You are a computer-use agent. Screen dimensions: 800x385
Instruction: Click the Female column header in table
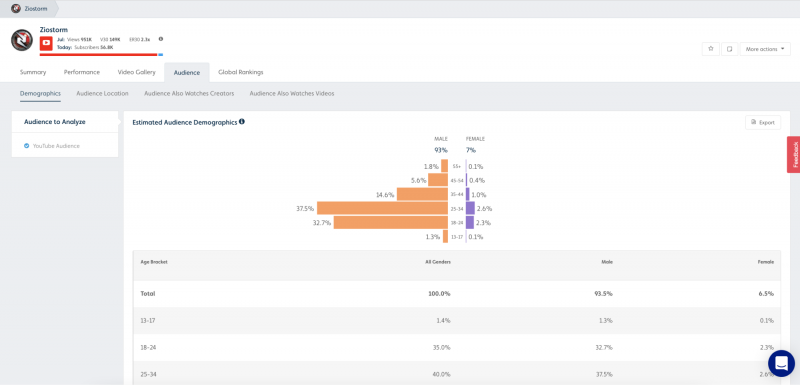(766, 262)
